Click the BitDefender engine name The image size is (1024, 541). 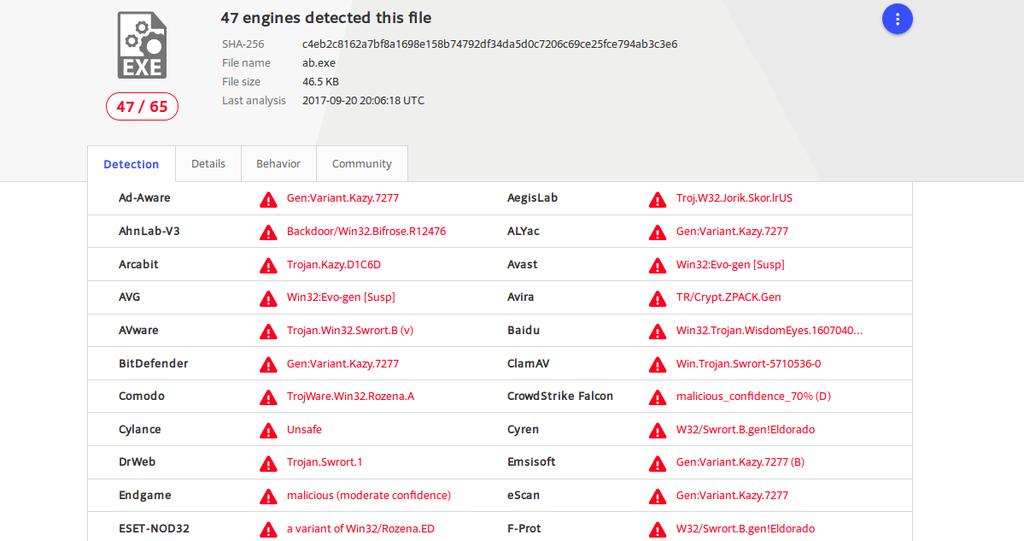point(153,364)
